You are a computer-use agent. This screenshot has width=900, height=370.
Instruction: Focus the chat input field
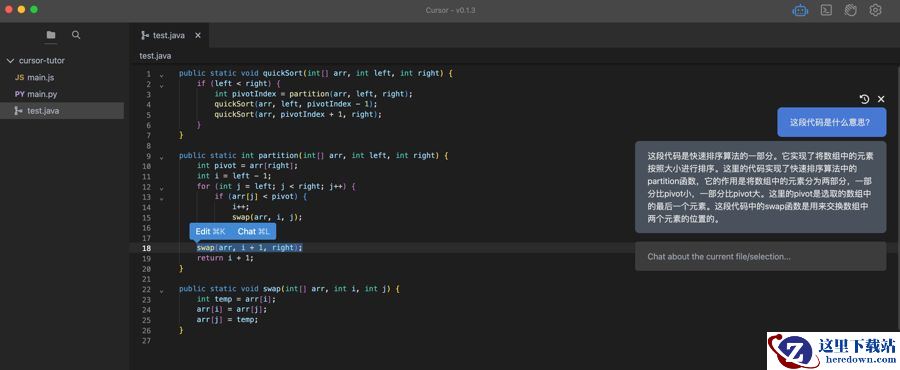(x=761, y=256)
